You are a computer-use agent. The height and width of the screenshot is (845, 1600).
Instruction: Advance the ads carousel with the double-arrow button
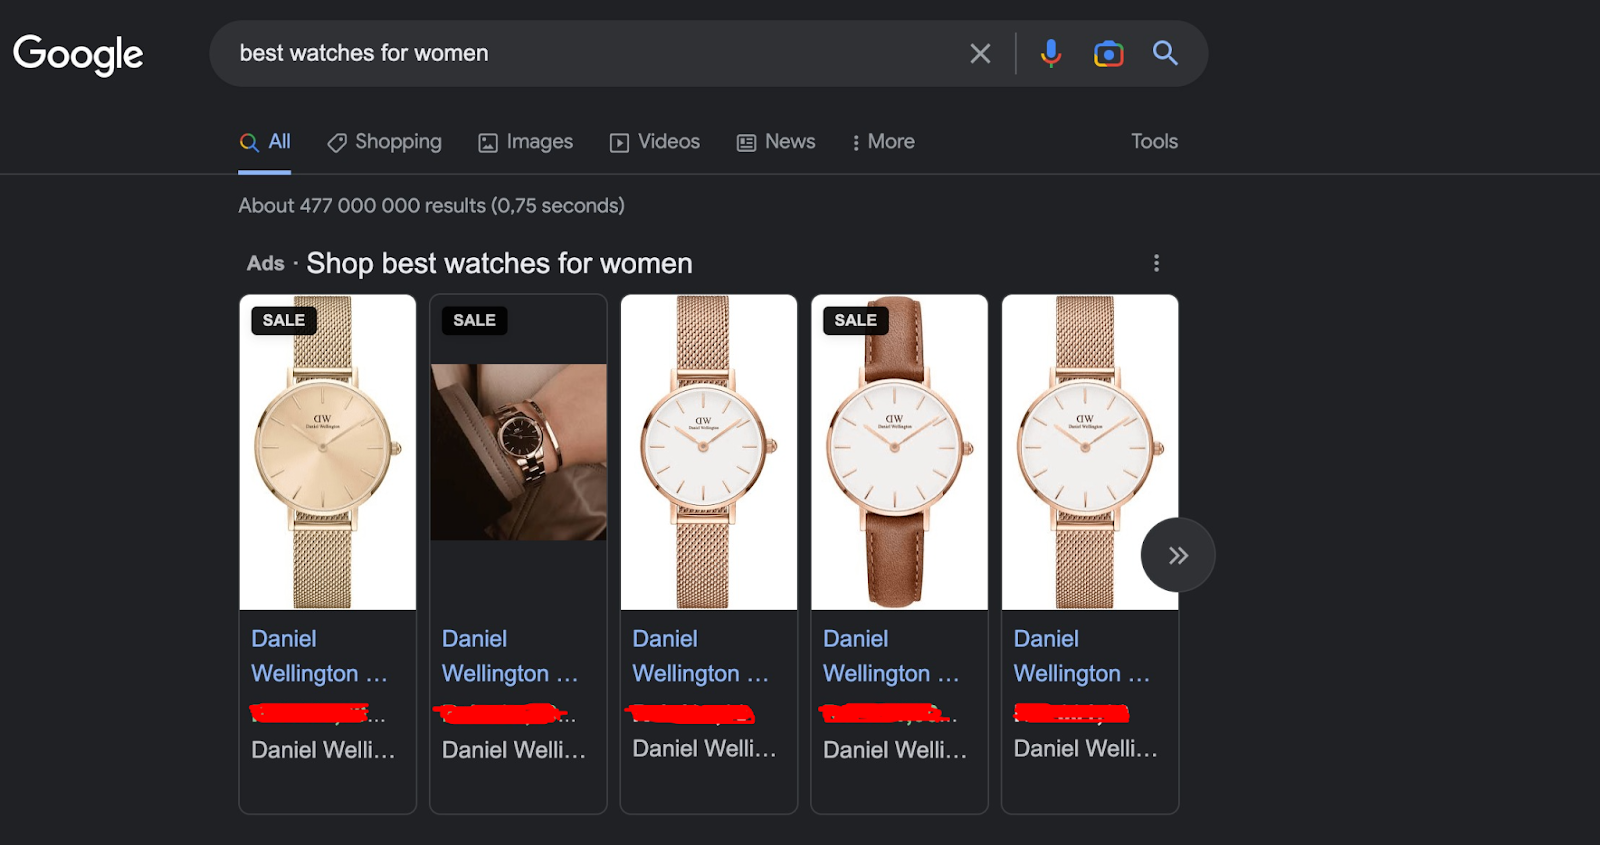click(x=1178, y=555)
